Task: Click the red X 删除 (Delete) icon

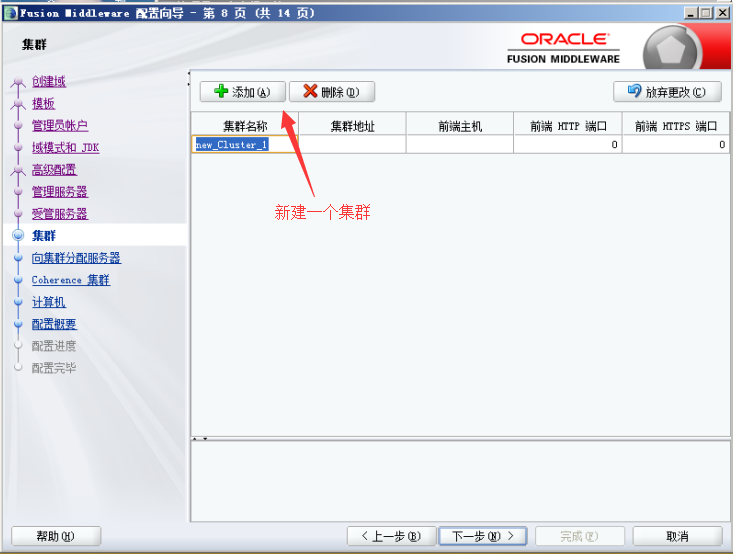Action: (310, 92)
